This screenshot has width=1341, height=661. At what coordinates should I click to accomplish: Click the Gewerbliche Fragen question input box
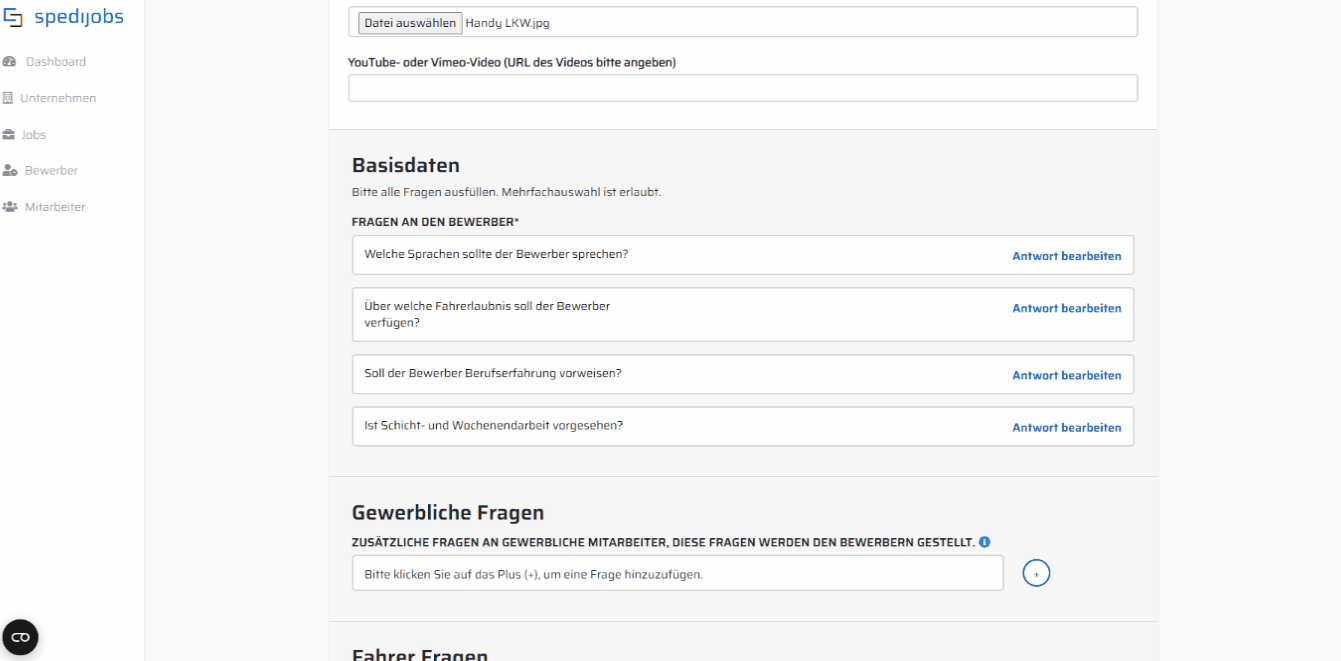pos(677,573)
